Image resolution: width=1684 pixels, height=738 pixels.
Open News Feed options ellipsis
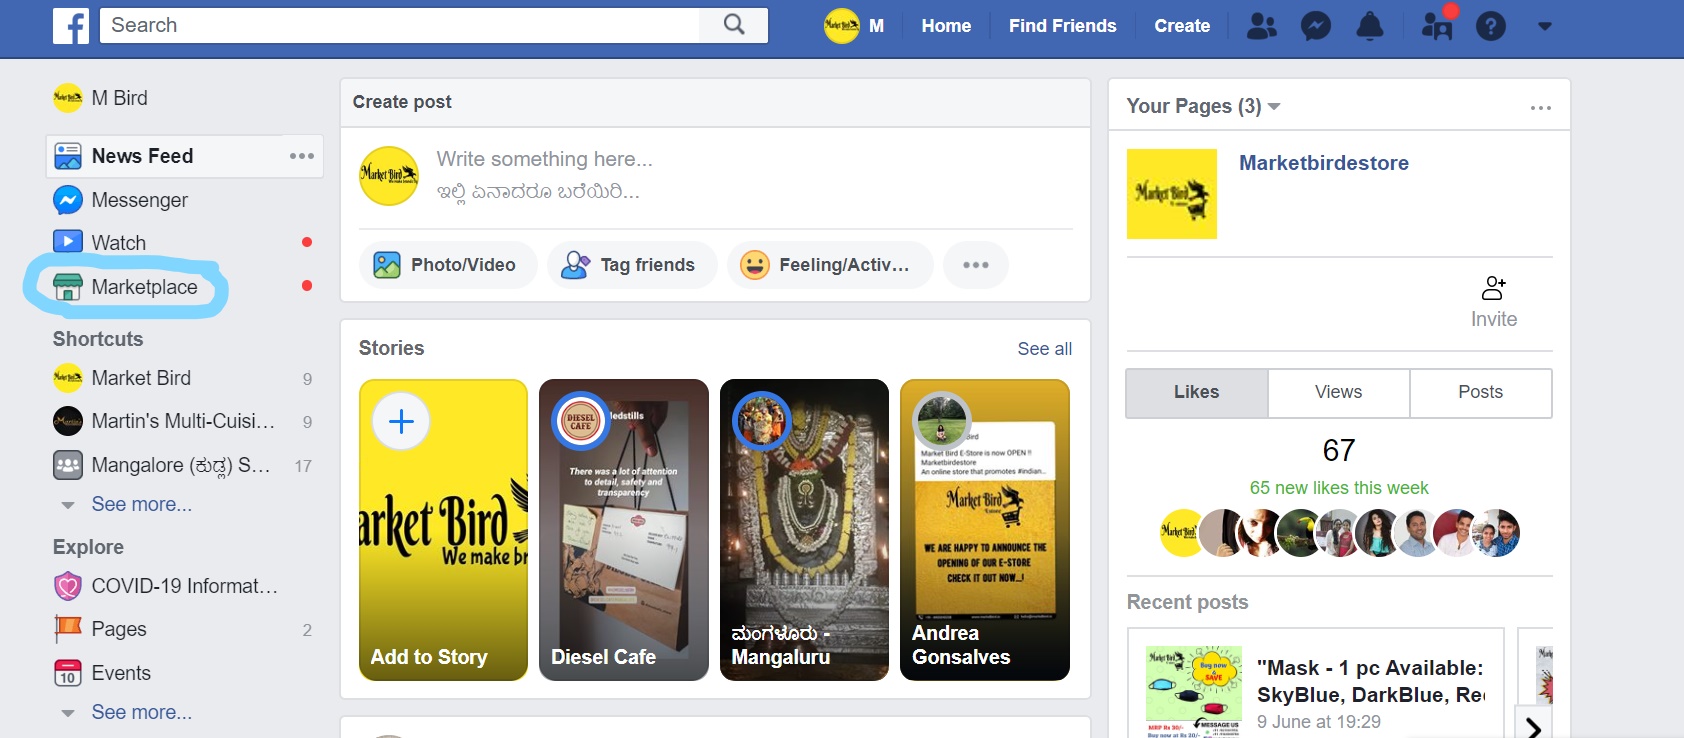click(x=301, y=156)
